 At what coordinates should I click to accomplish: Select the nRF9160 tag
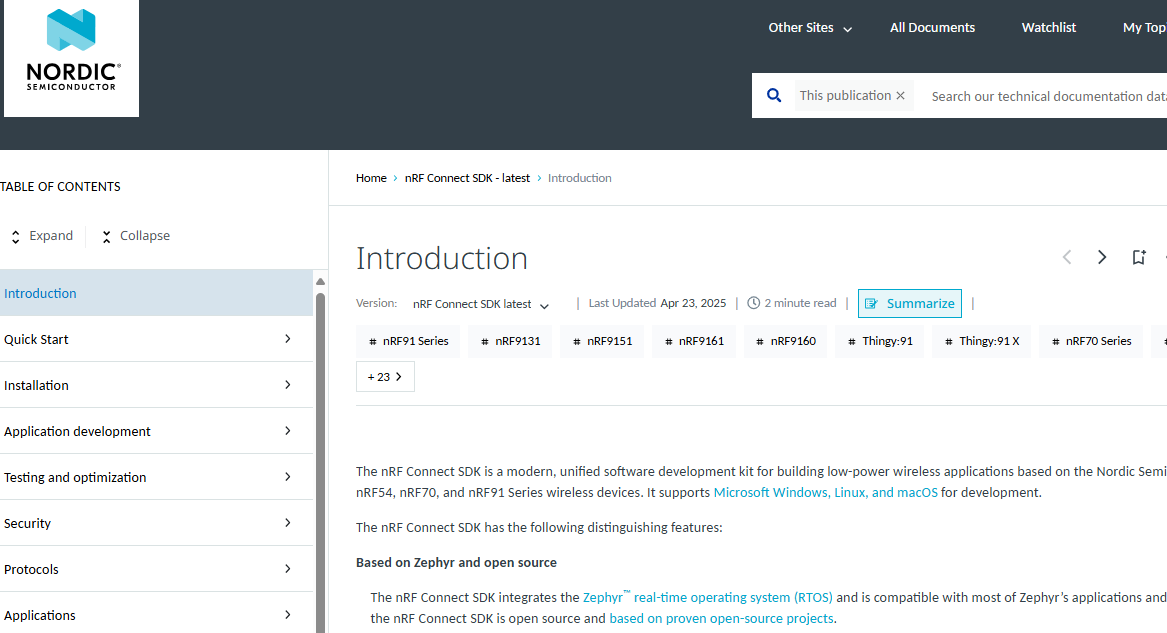[x=785, y=341]
